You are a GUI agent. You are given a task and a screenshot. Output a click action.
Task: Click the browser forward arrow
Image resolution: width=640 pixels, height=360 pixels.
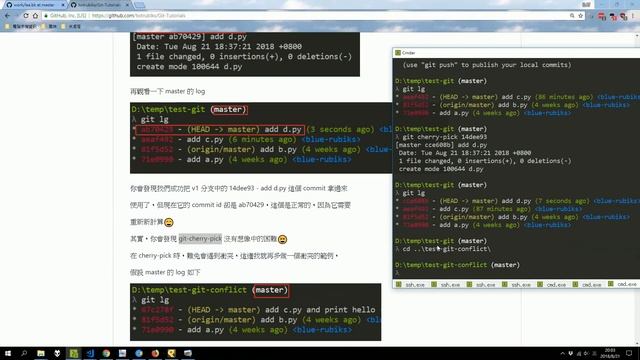[17, 16]
